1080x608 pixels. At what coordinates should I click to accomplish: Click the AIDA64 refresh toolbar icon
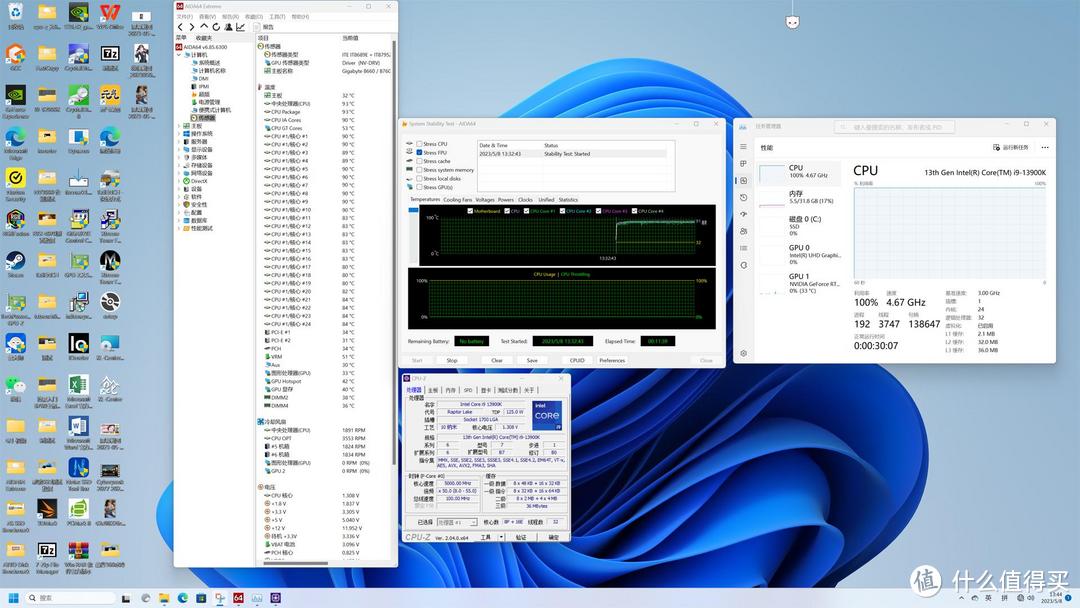[x=216, y=27]
